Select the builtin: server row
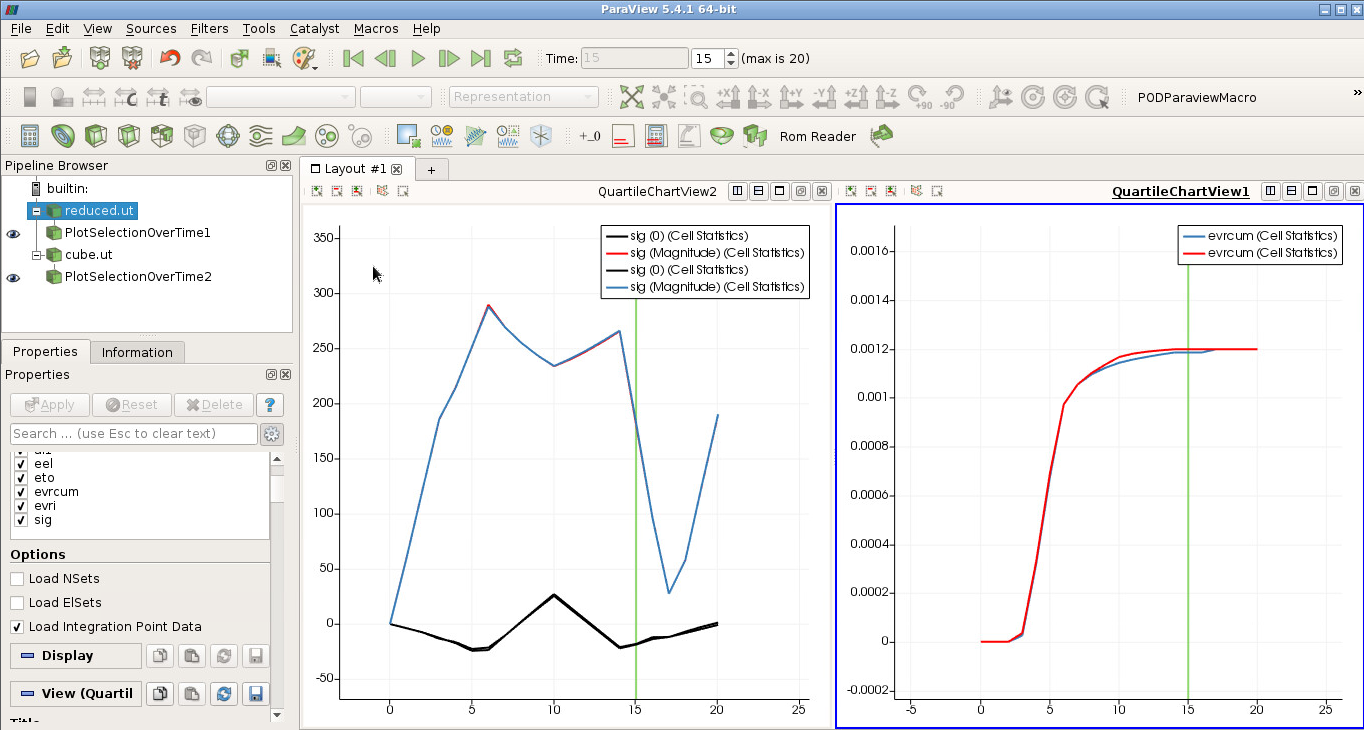The width and height of the screenshot is (1364, 730). pyautogui.click(x=67, y=189)
